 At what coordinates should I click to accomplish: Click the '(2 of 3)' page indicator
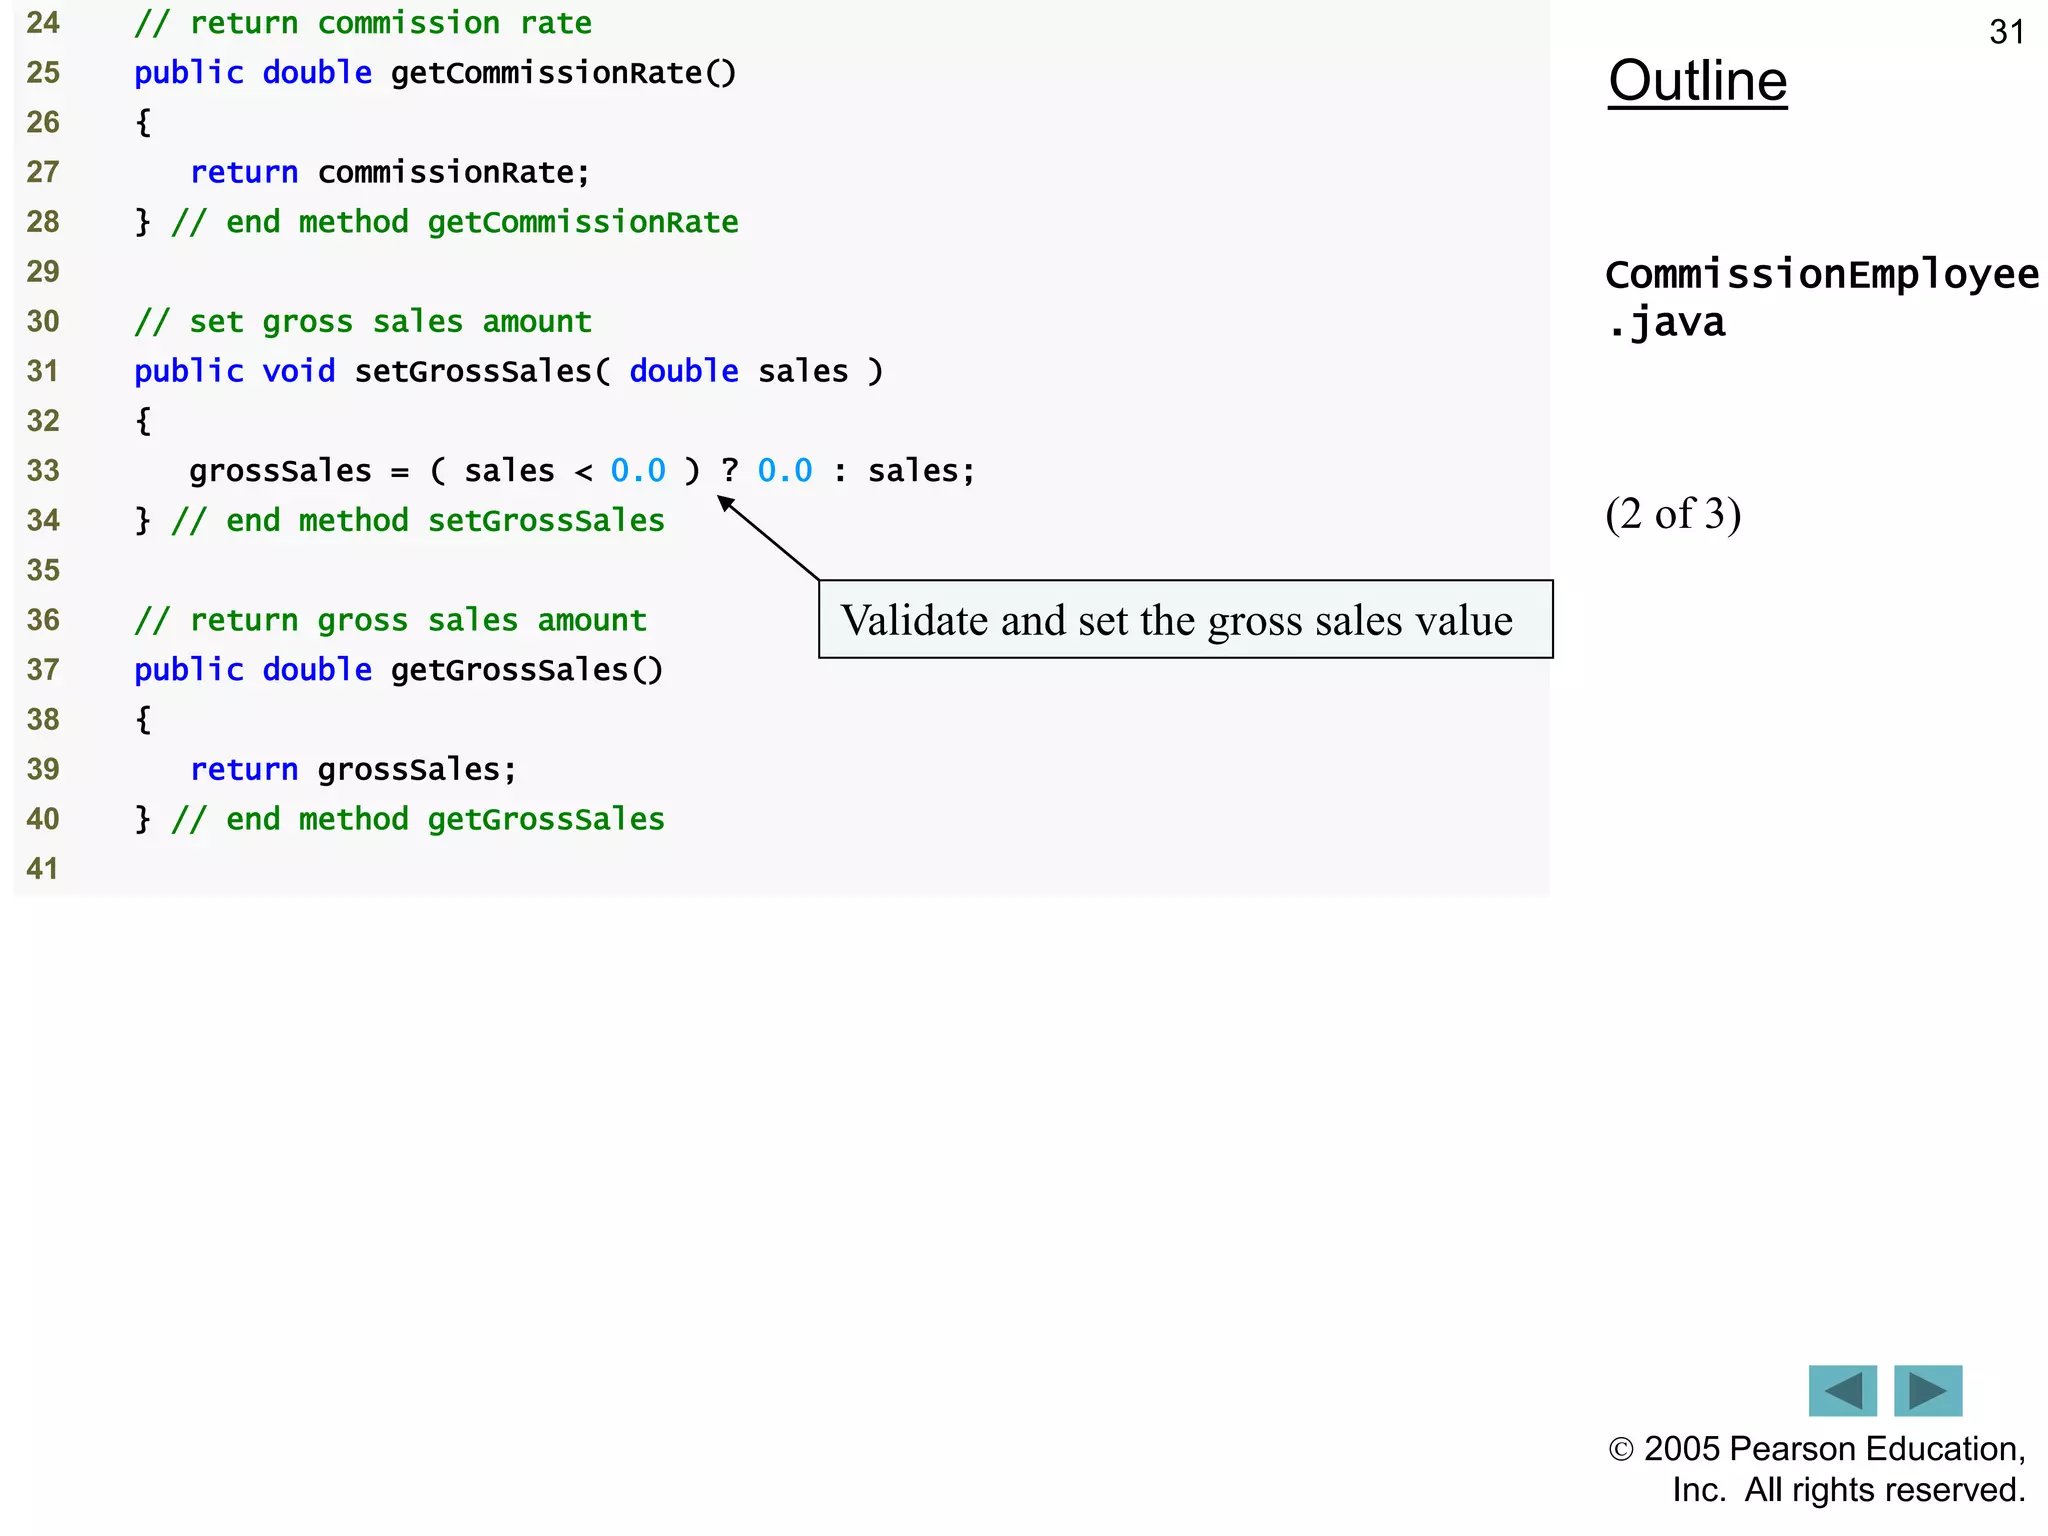point(1673,514)
